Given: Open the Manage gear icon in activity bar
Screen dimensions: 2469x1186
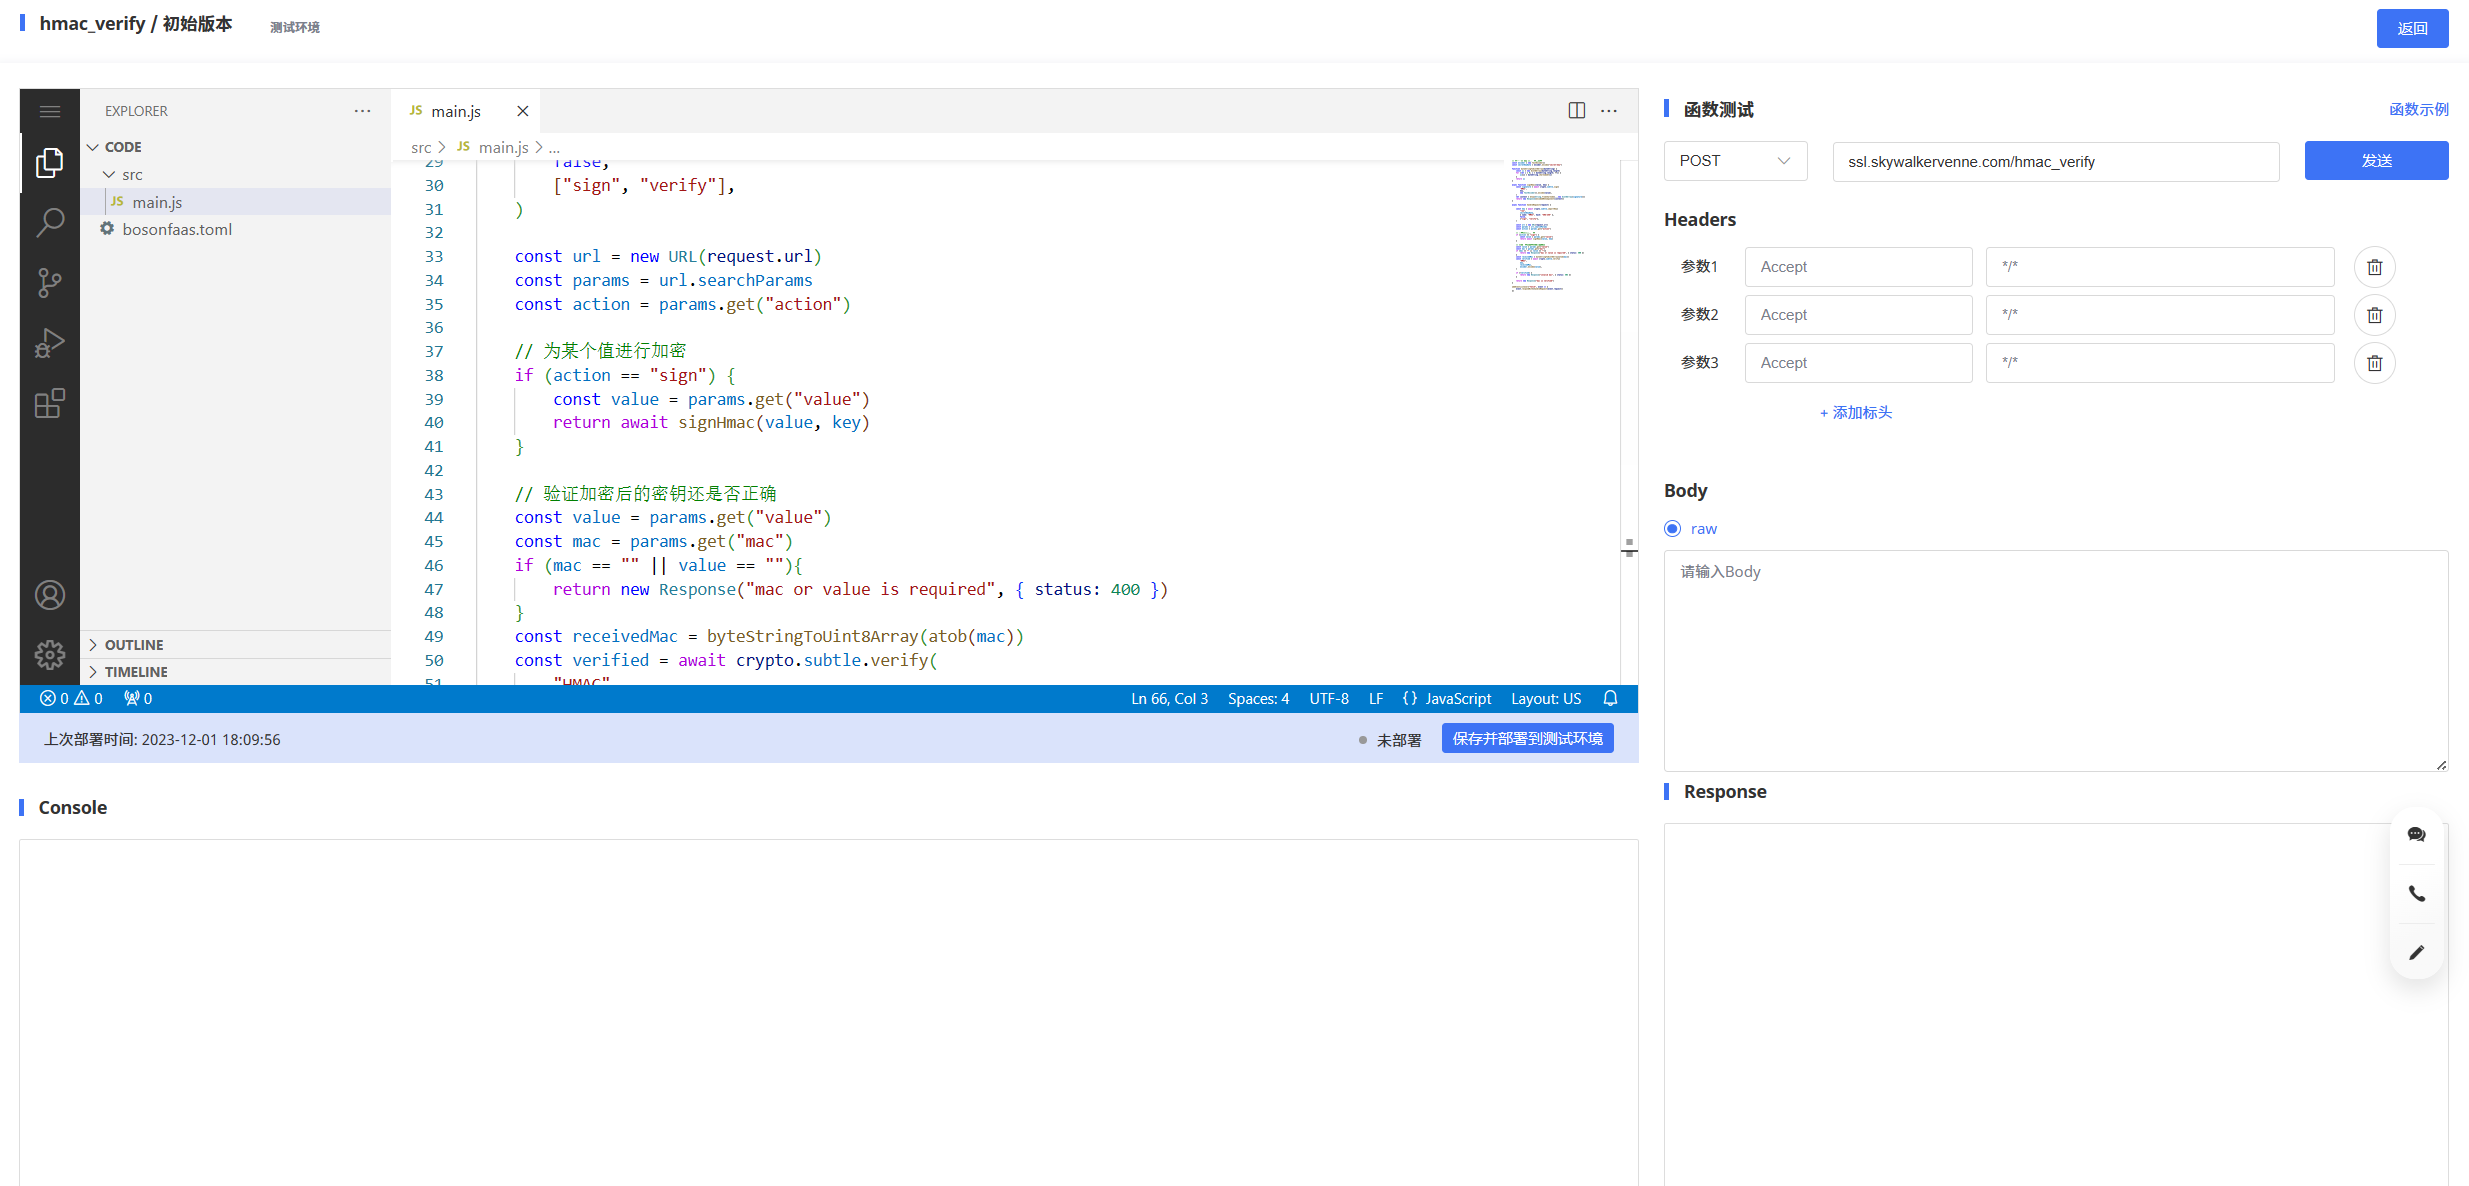Looking at the screenshot, I should pyautogui.click(x=49, y=655).
